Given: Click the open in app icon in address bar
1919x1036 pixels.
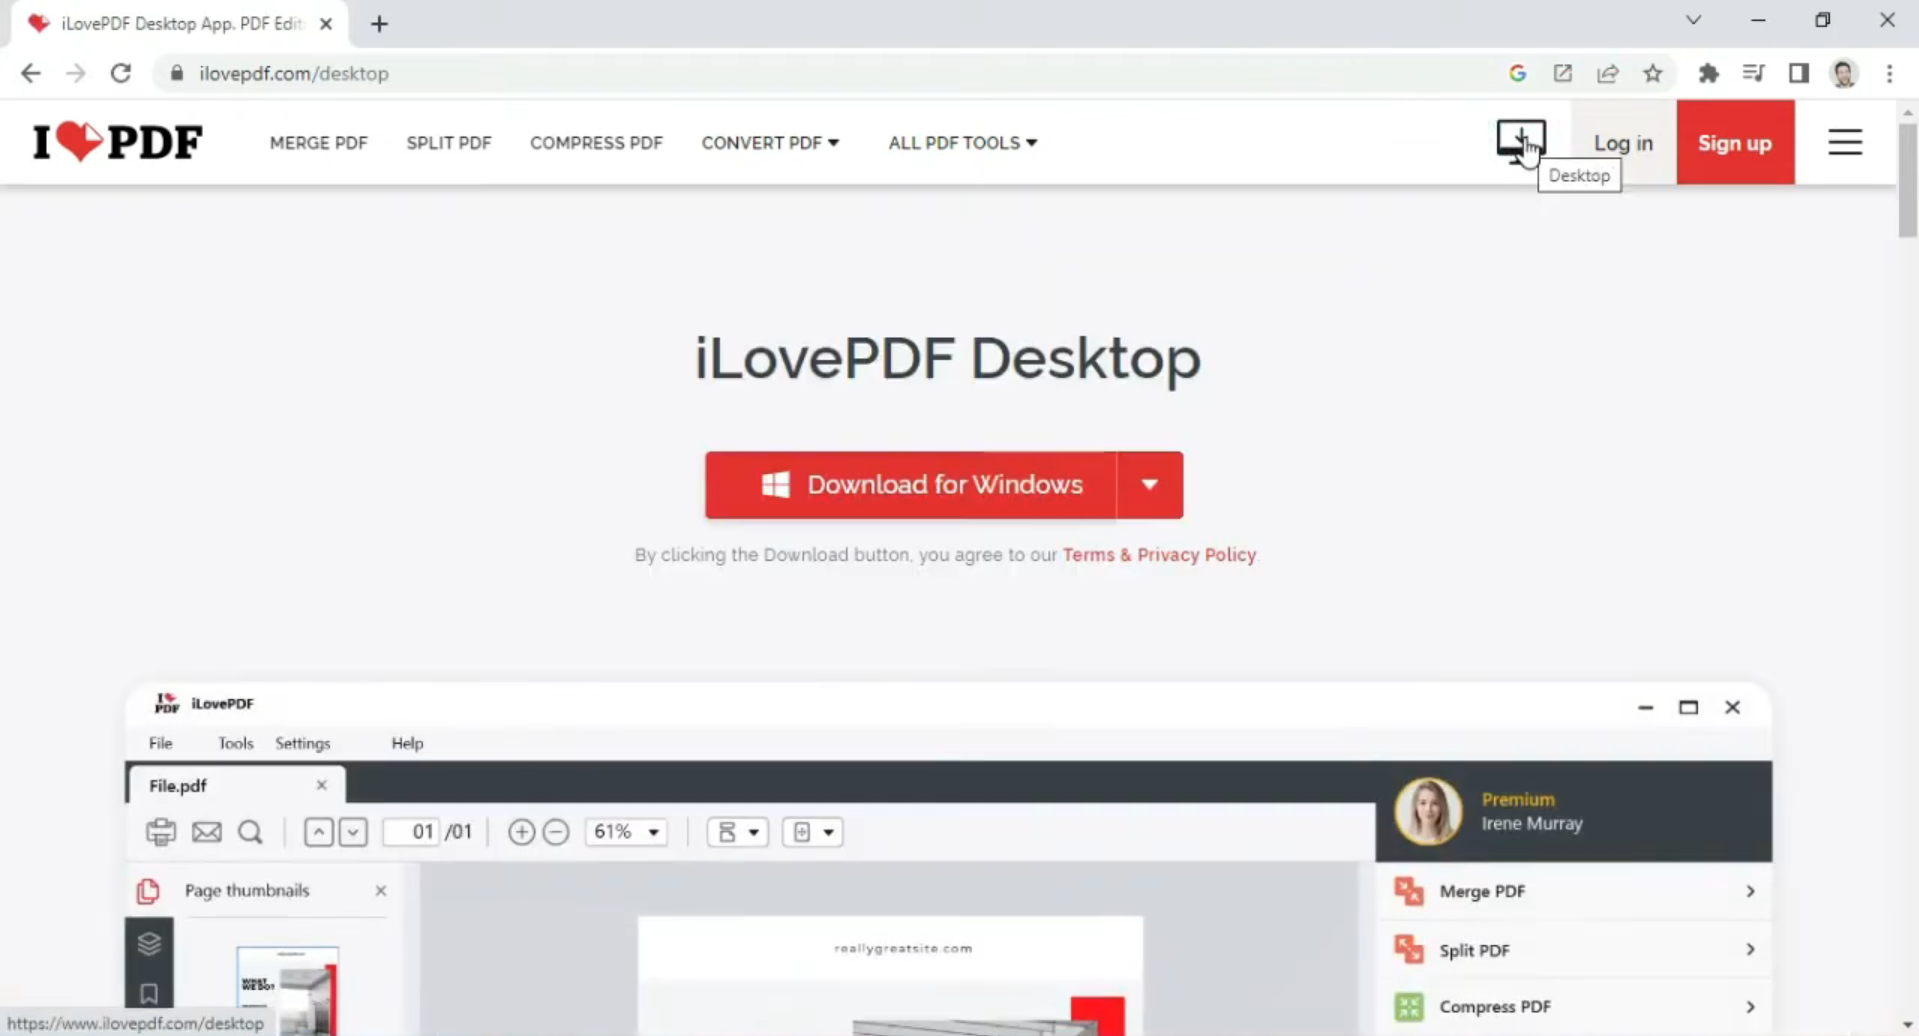Looking at the screenshot, I should point(1562,73).
